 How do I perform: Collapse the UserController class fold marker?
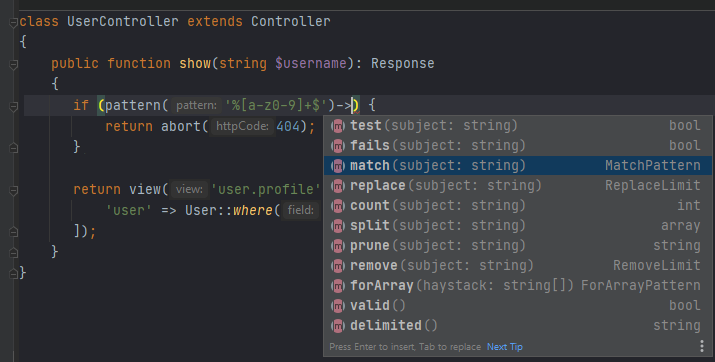[14, 22]
